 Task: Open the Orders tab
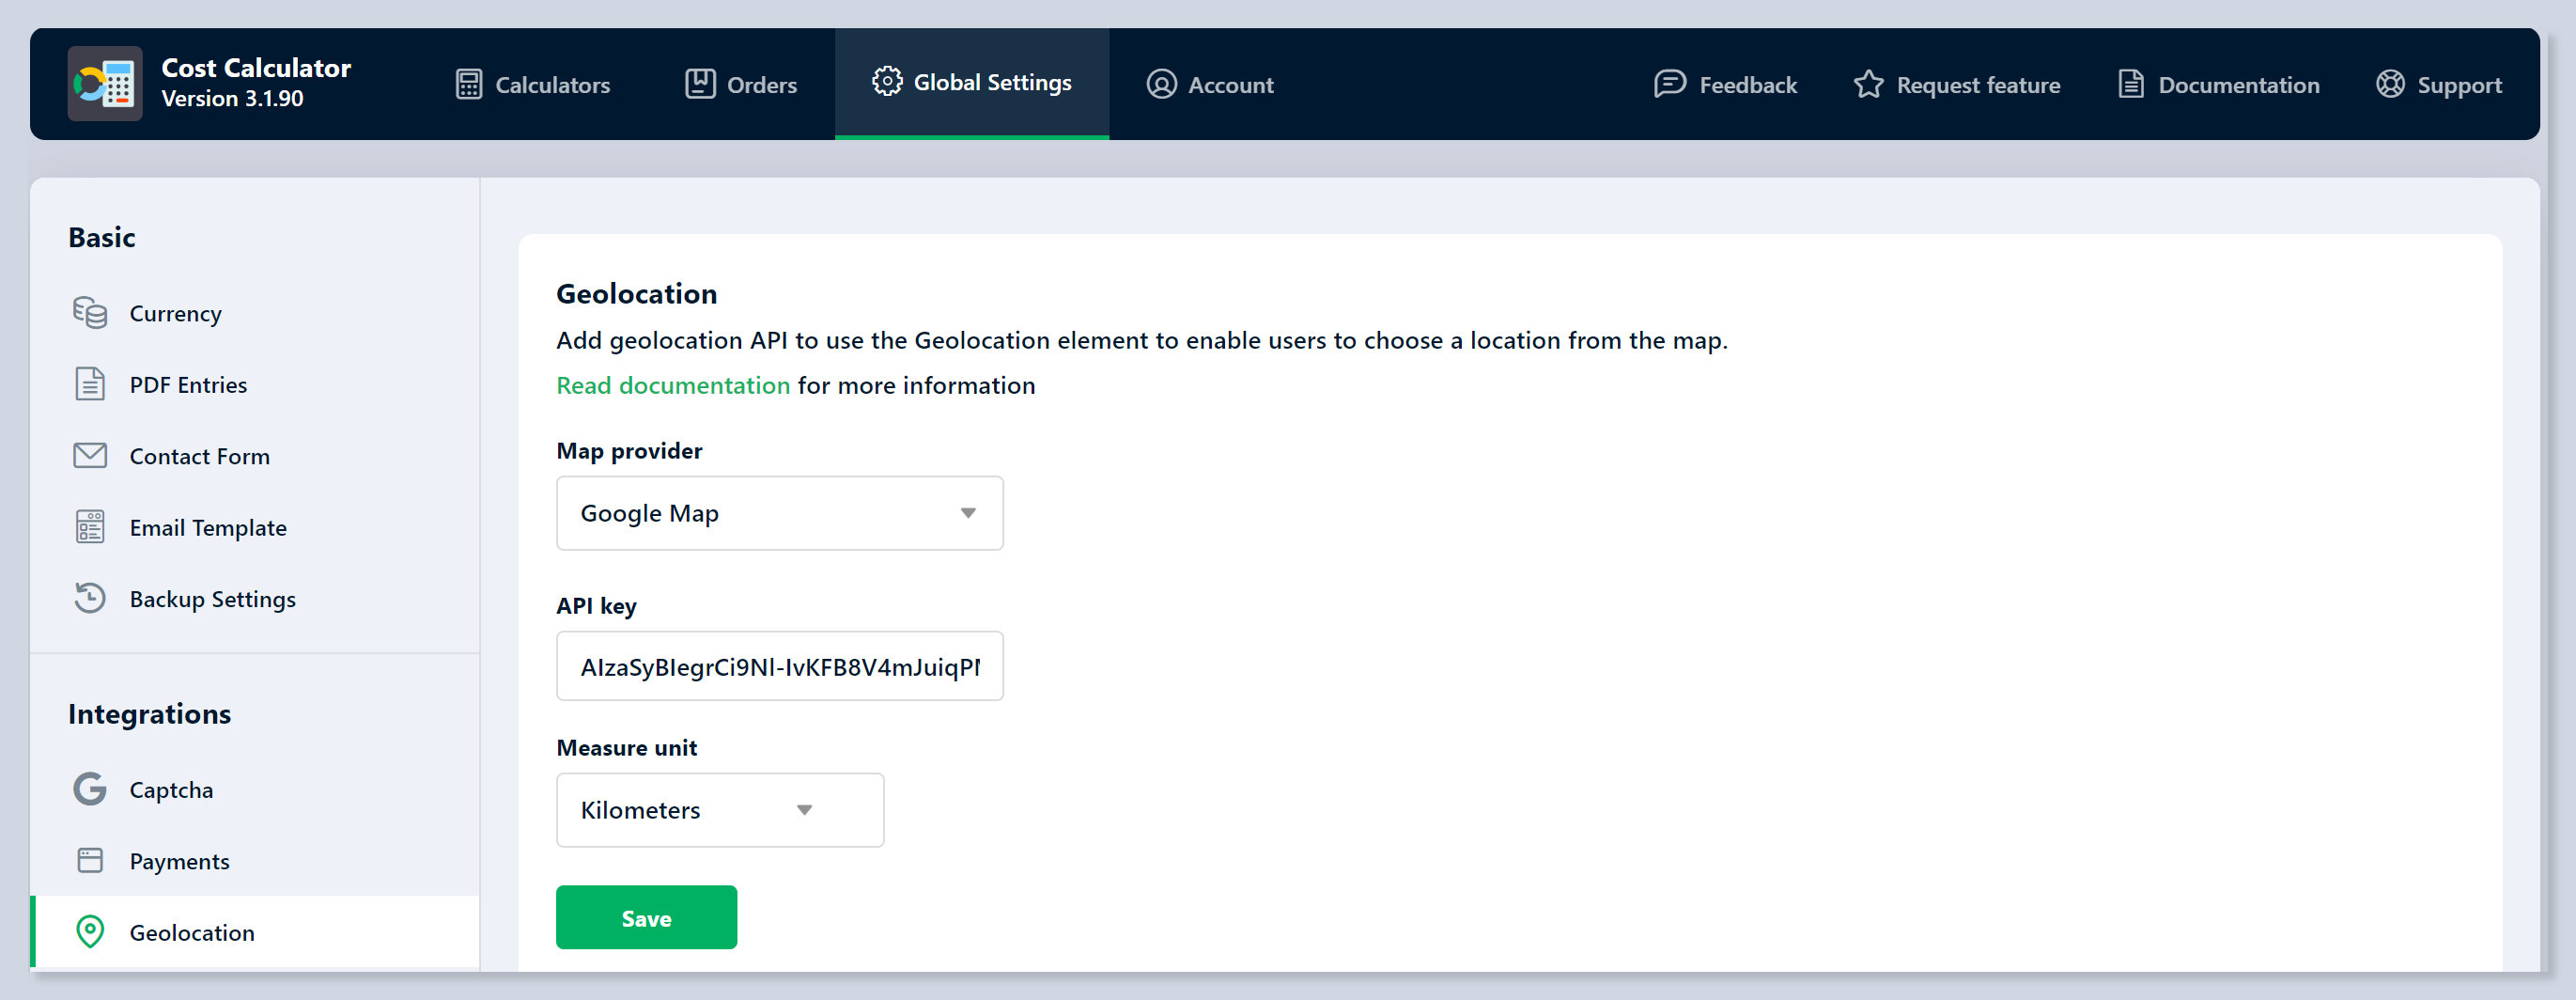741,85
